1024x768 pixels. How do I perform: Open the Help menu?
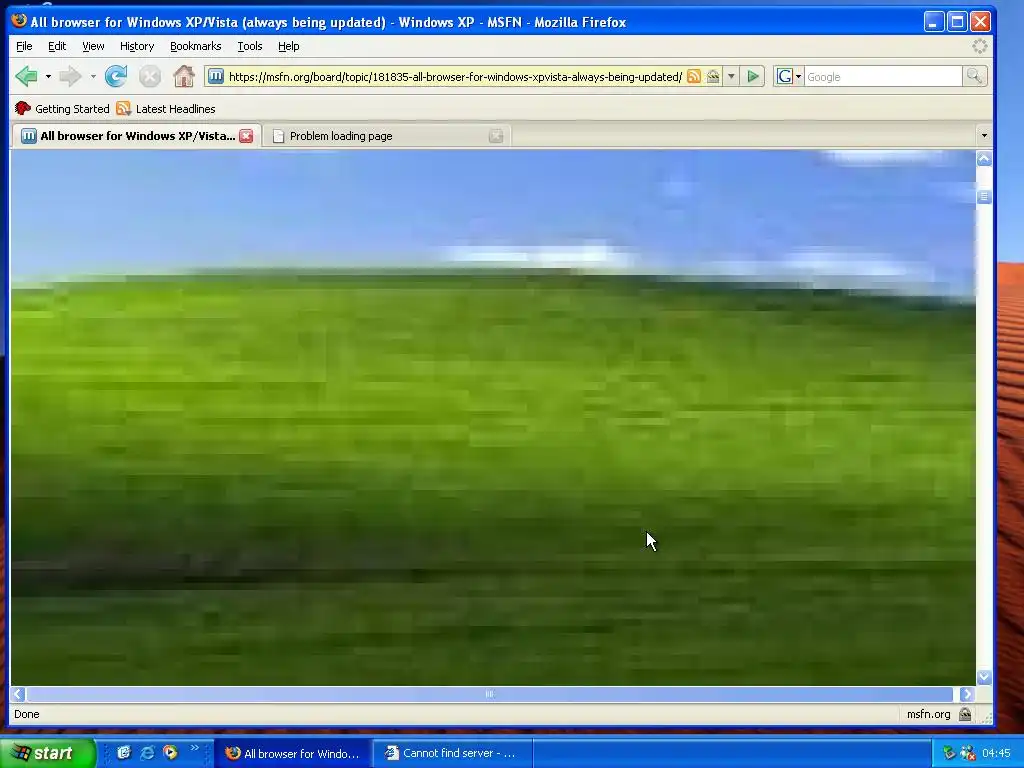288,46
